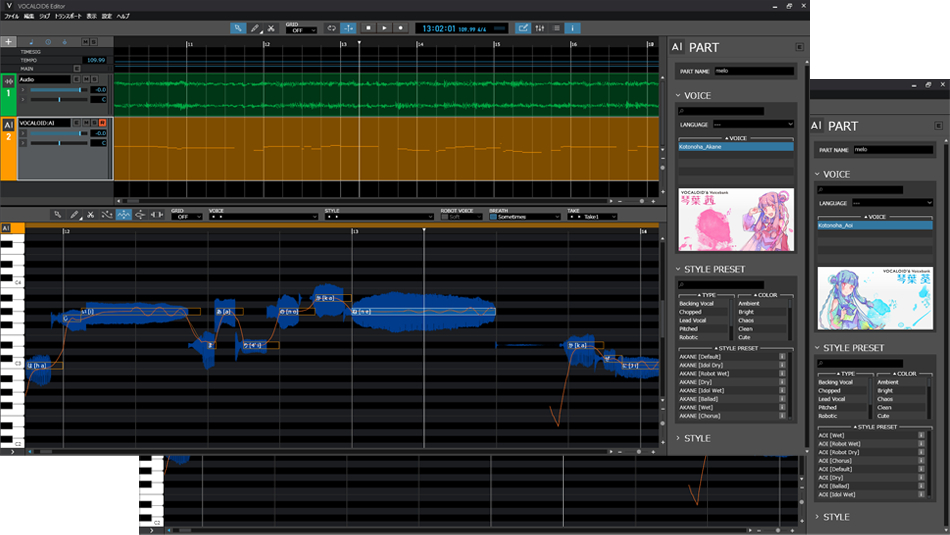Choose AKANE [Ballad] style preset
The width and height of the screenshot is (950, 535).
pos(729,399)
